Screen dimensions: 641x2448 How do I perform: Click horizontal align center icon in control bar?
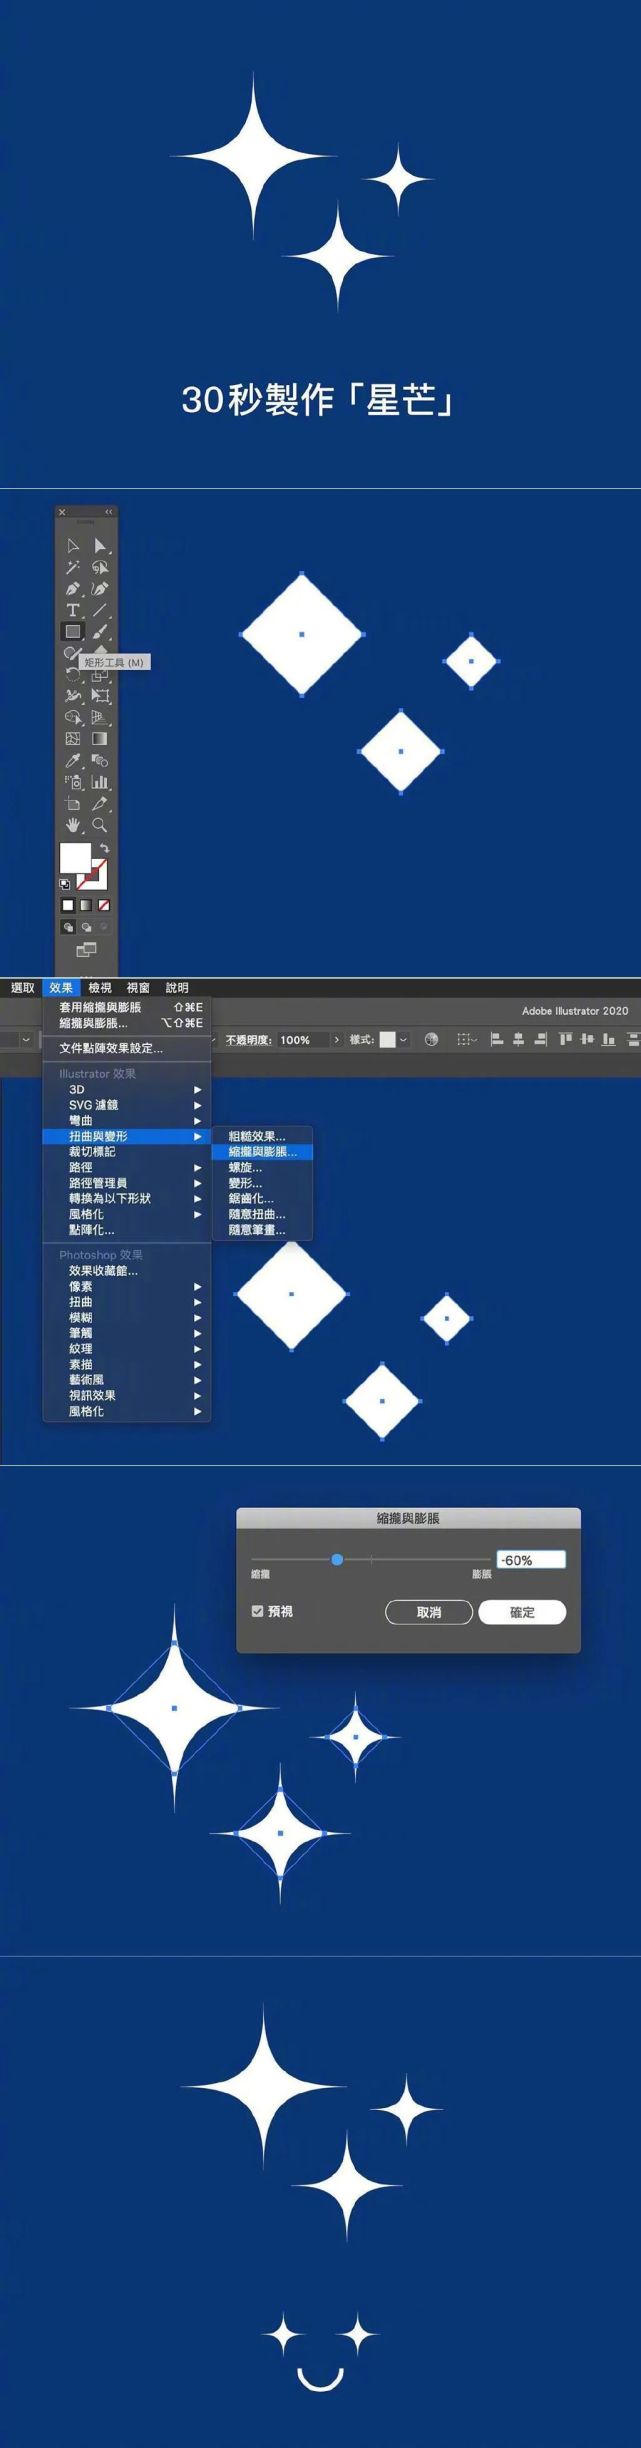518,1040
